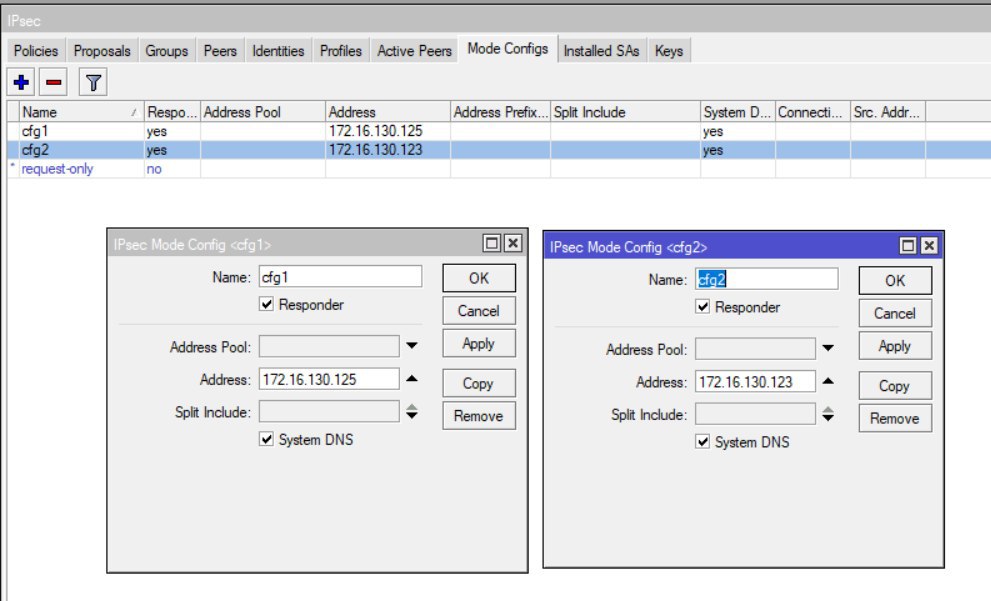991x601 pixels.
Task: Click Copy in cfg2 dialog
Action: click(x=895, y=386)
